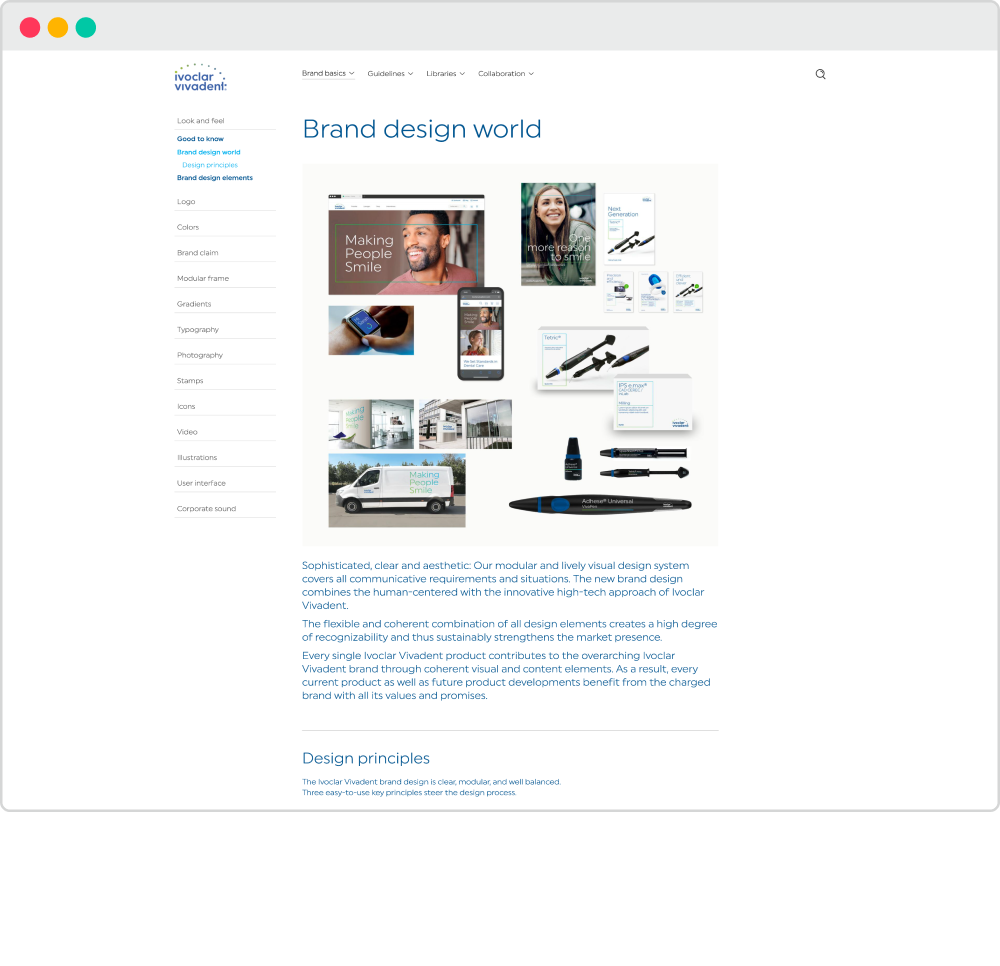Click the Making People Smile website mockup
Image resolution: width=1000 pixels, height=966 pixels.
pyautogui.click(x=406, y=245)
